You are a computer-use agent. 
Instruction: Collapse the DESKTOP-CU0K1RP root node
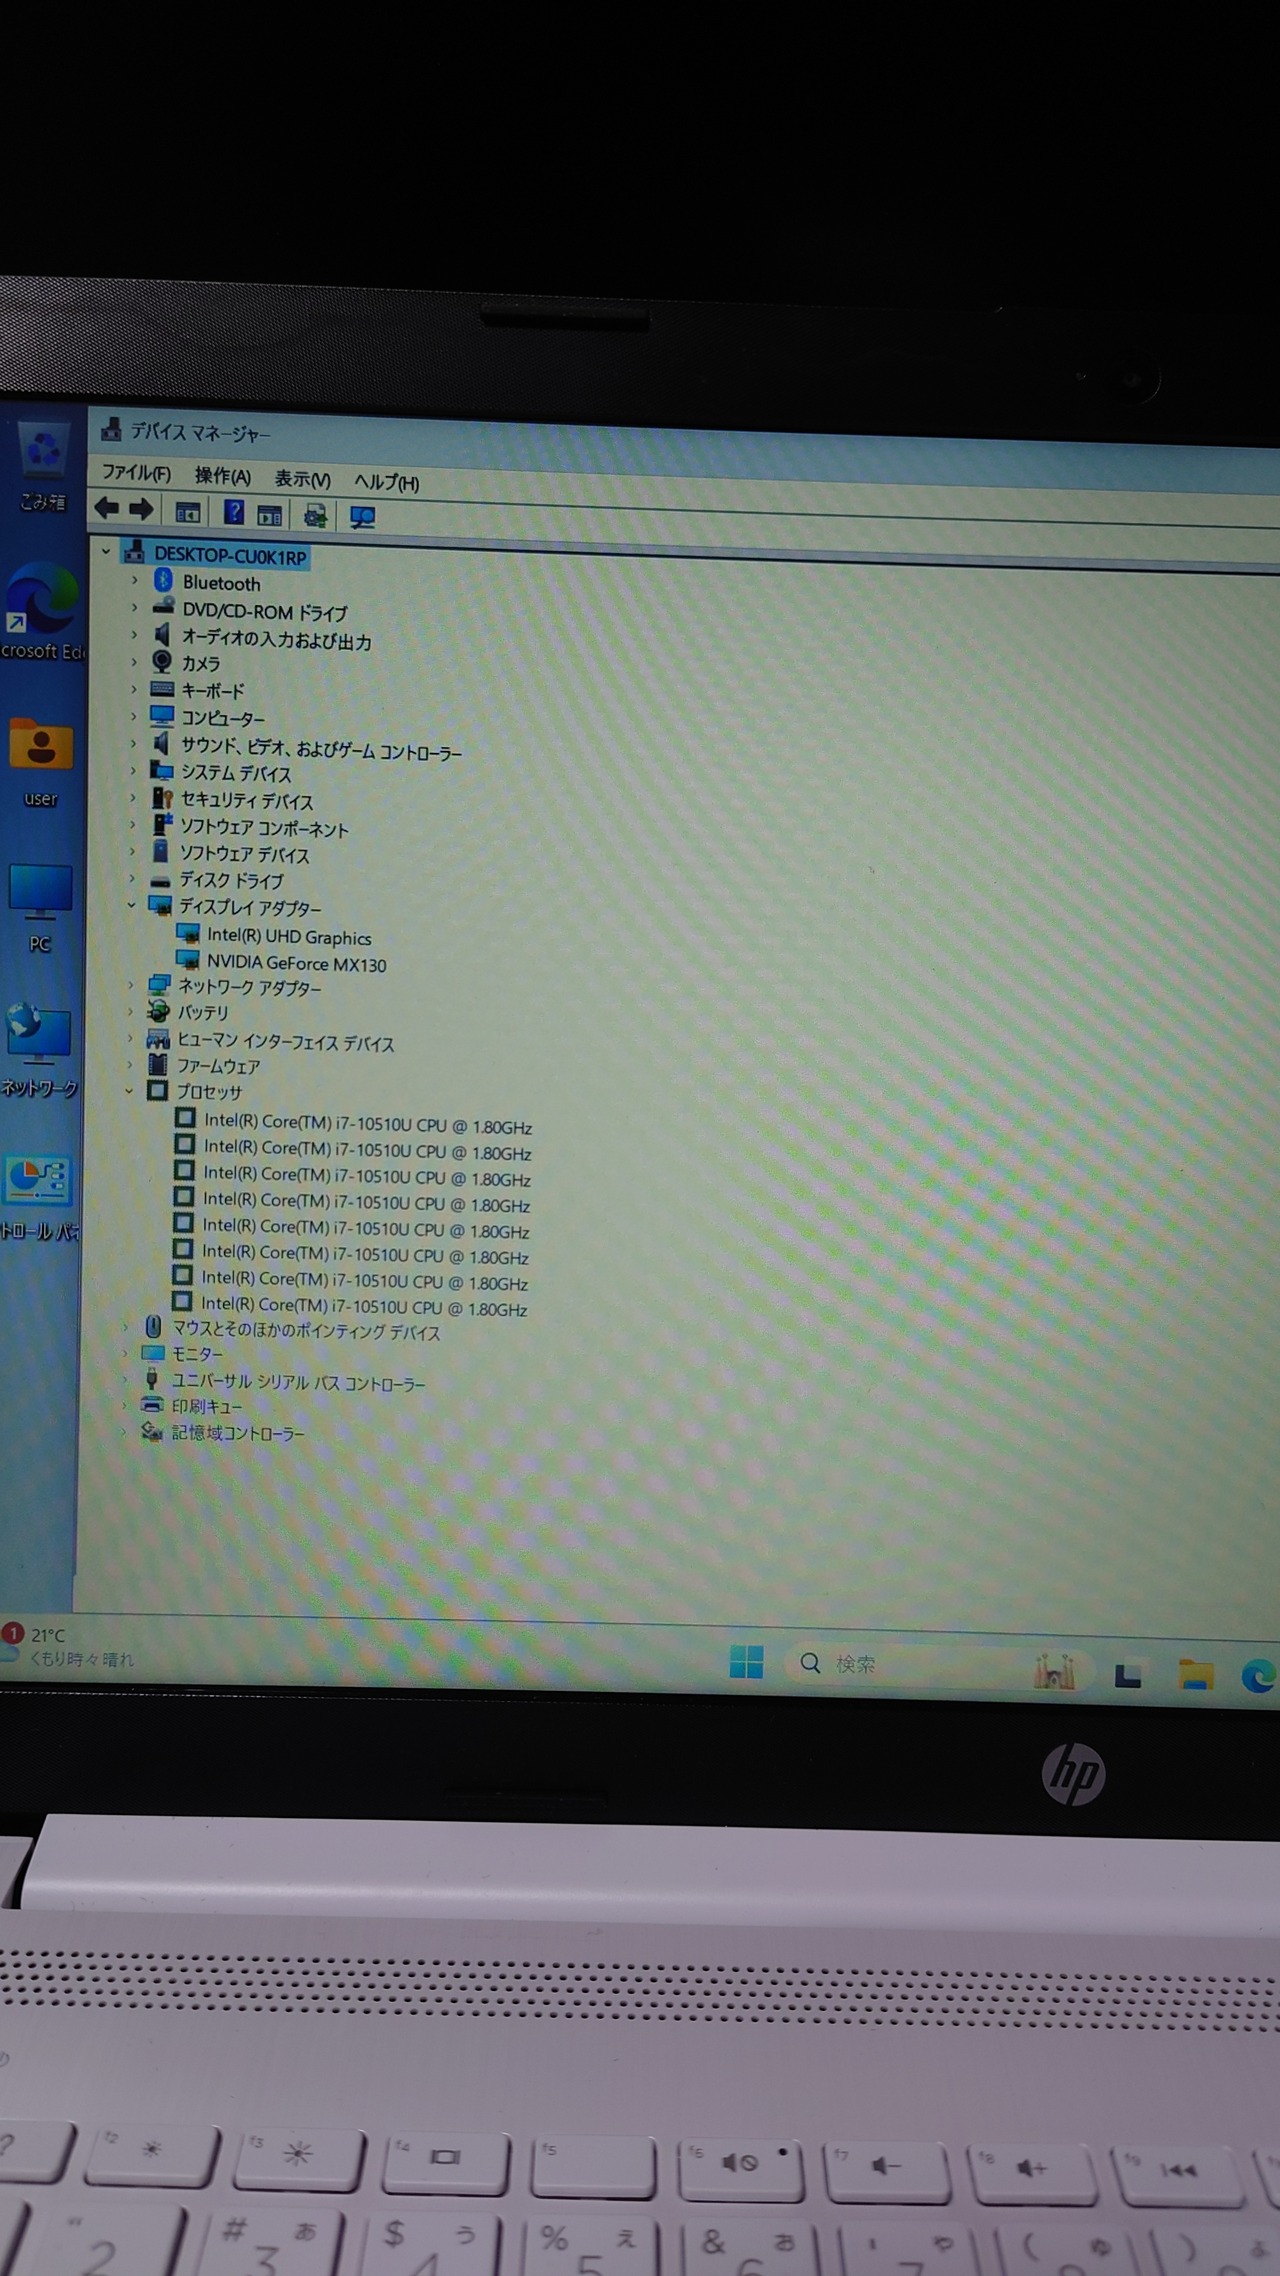click(106, 552)
